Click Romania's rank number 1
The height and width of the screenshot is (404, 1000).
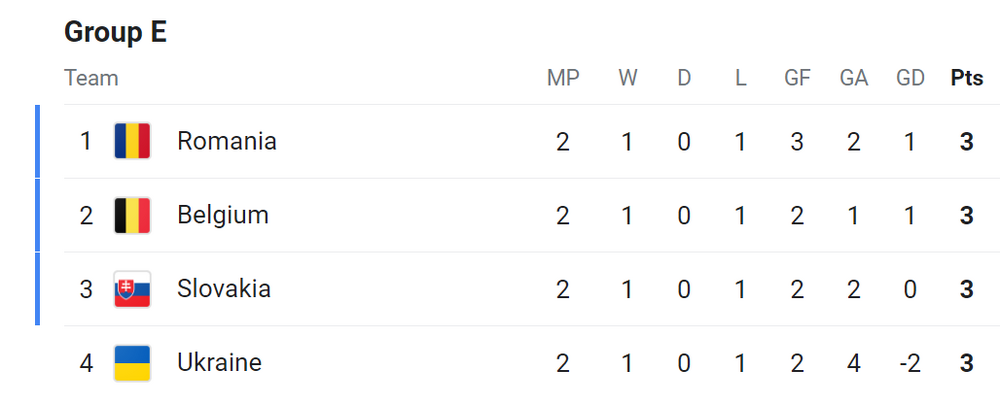point(86,141)
